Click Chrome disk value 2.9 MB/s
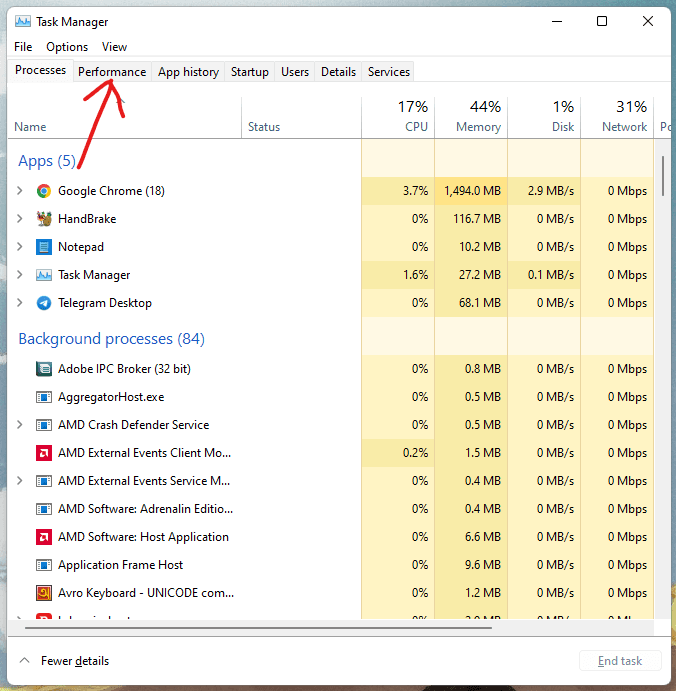Image resolution: width=676 pixels, height=691 pixels. [x=551, y=191]
